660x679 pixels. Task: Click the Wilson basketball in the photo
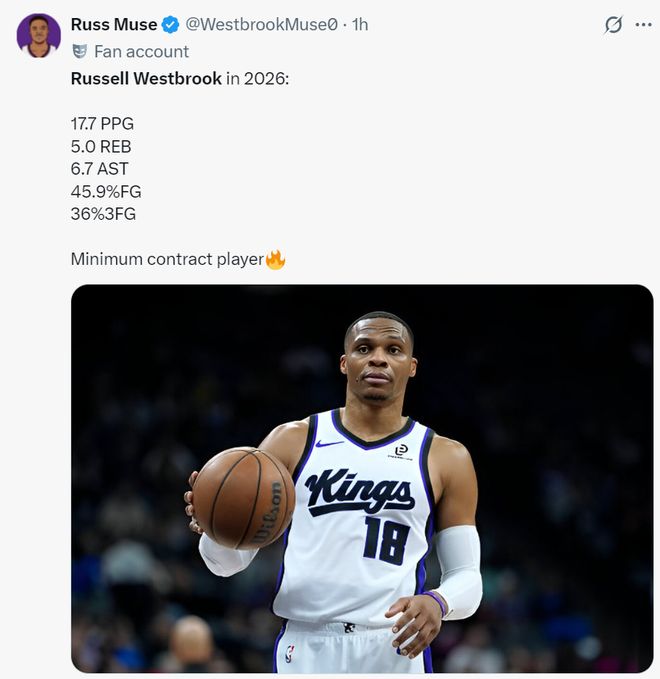243,497
